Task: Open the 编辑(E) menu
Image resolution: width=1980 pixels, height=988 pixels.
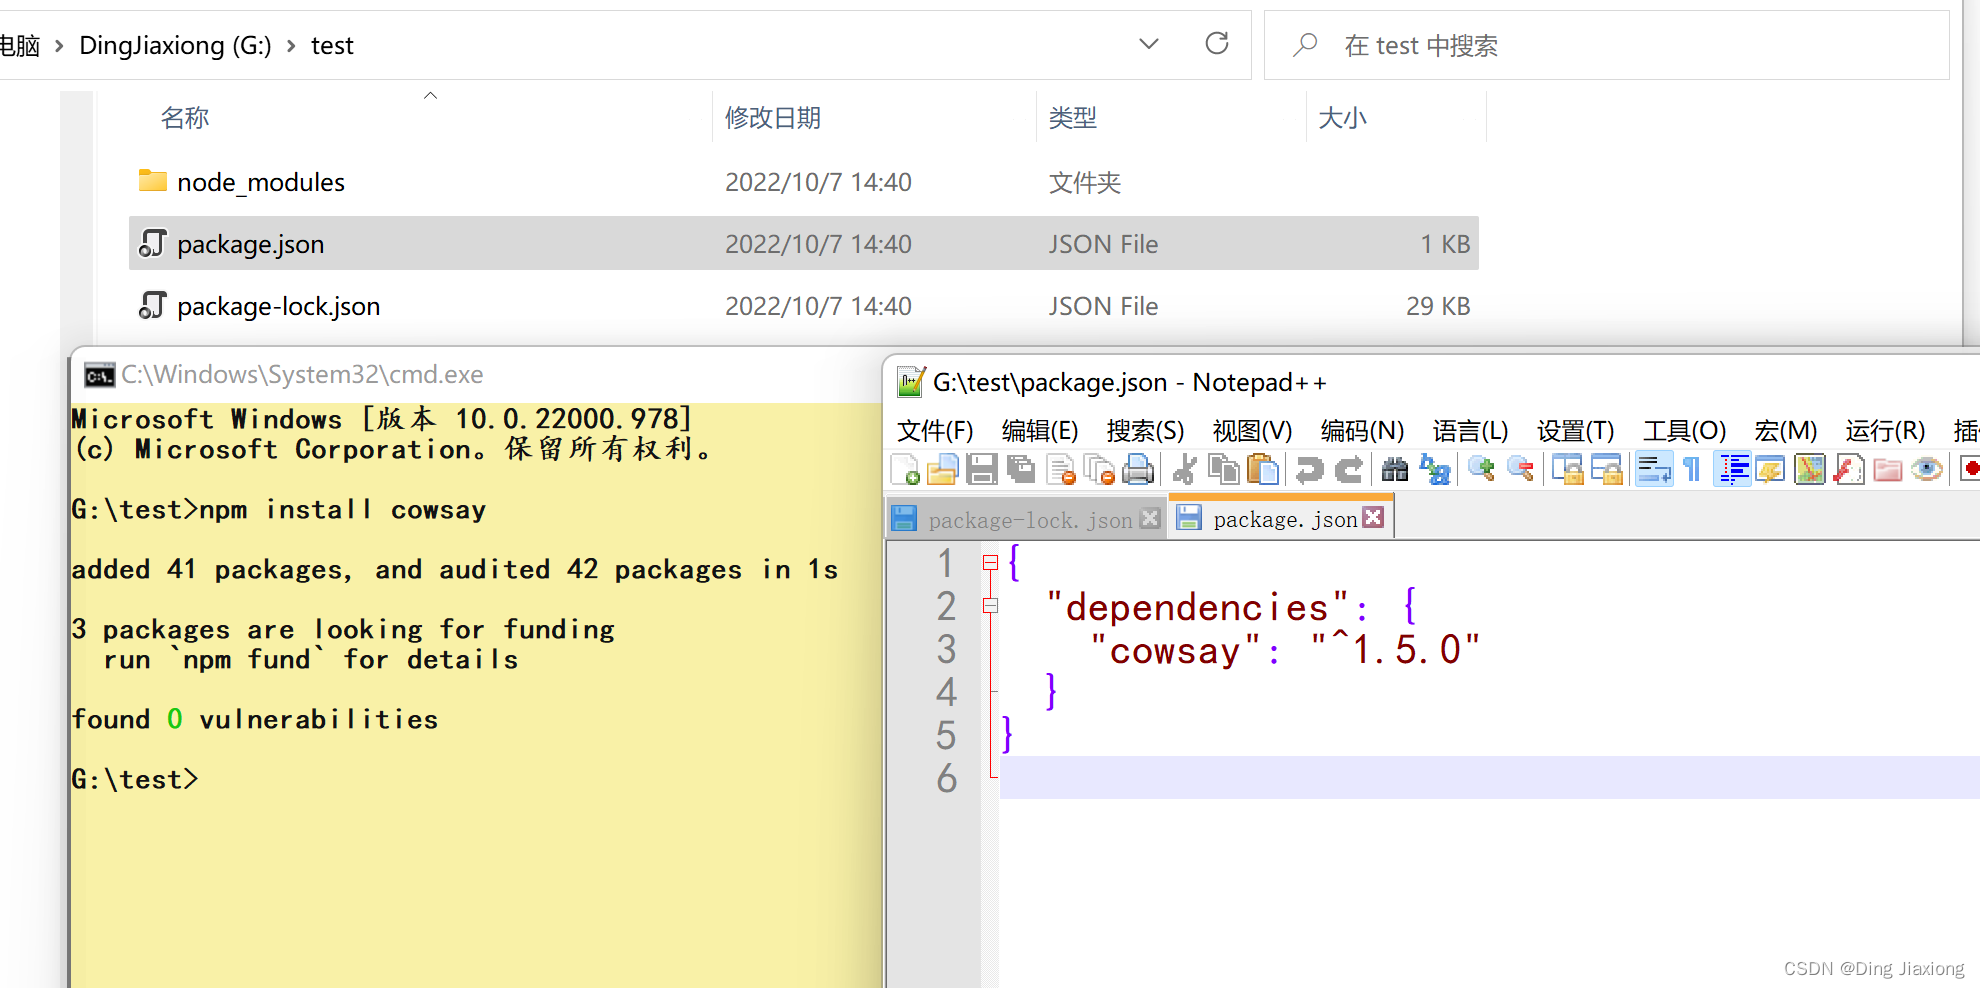Action: coord(1040,431)
